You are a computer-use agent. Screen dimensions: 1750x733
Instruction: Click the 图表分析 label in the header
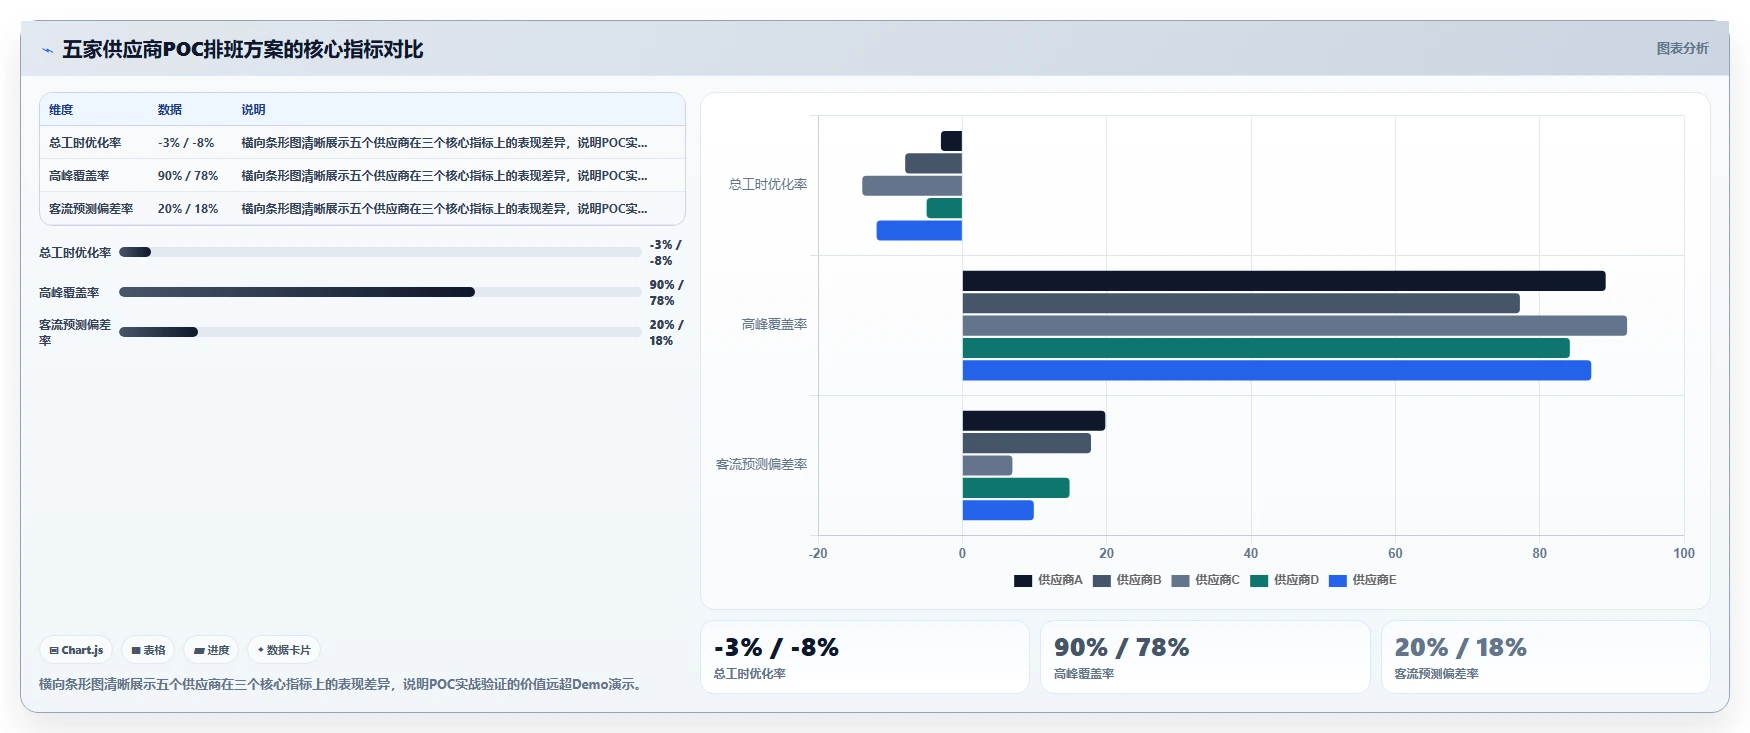[x=1682, y=48]
